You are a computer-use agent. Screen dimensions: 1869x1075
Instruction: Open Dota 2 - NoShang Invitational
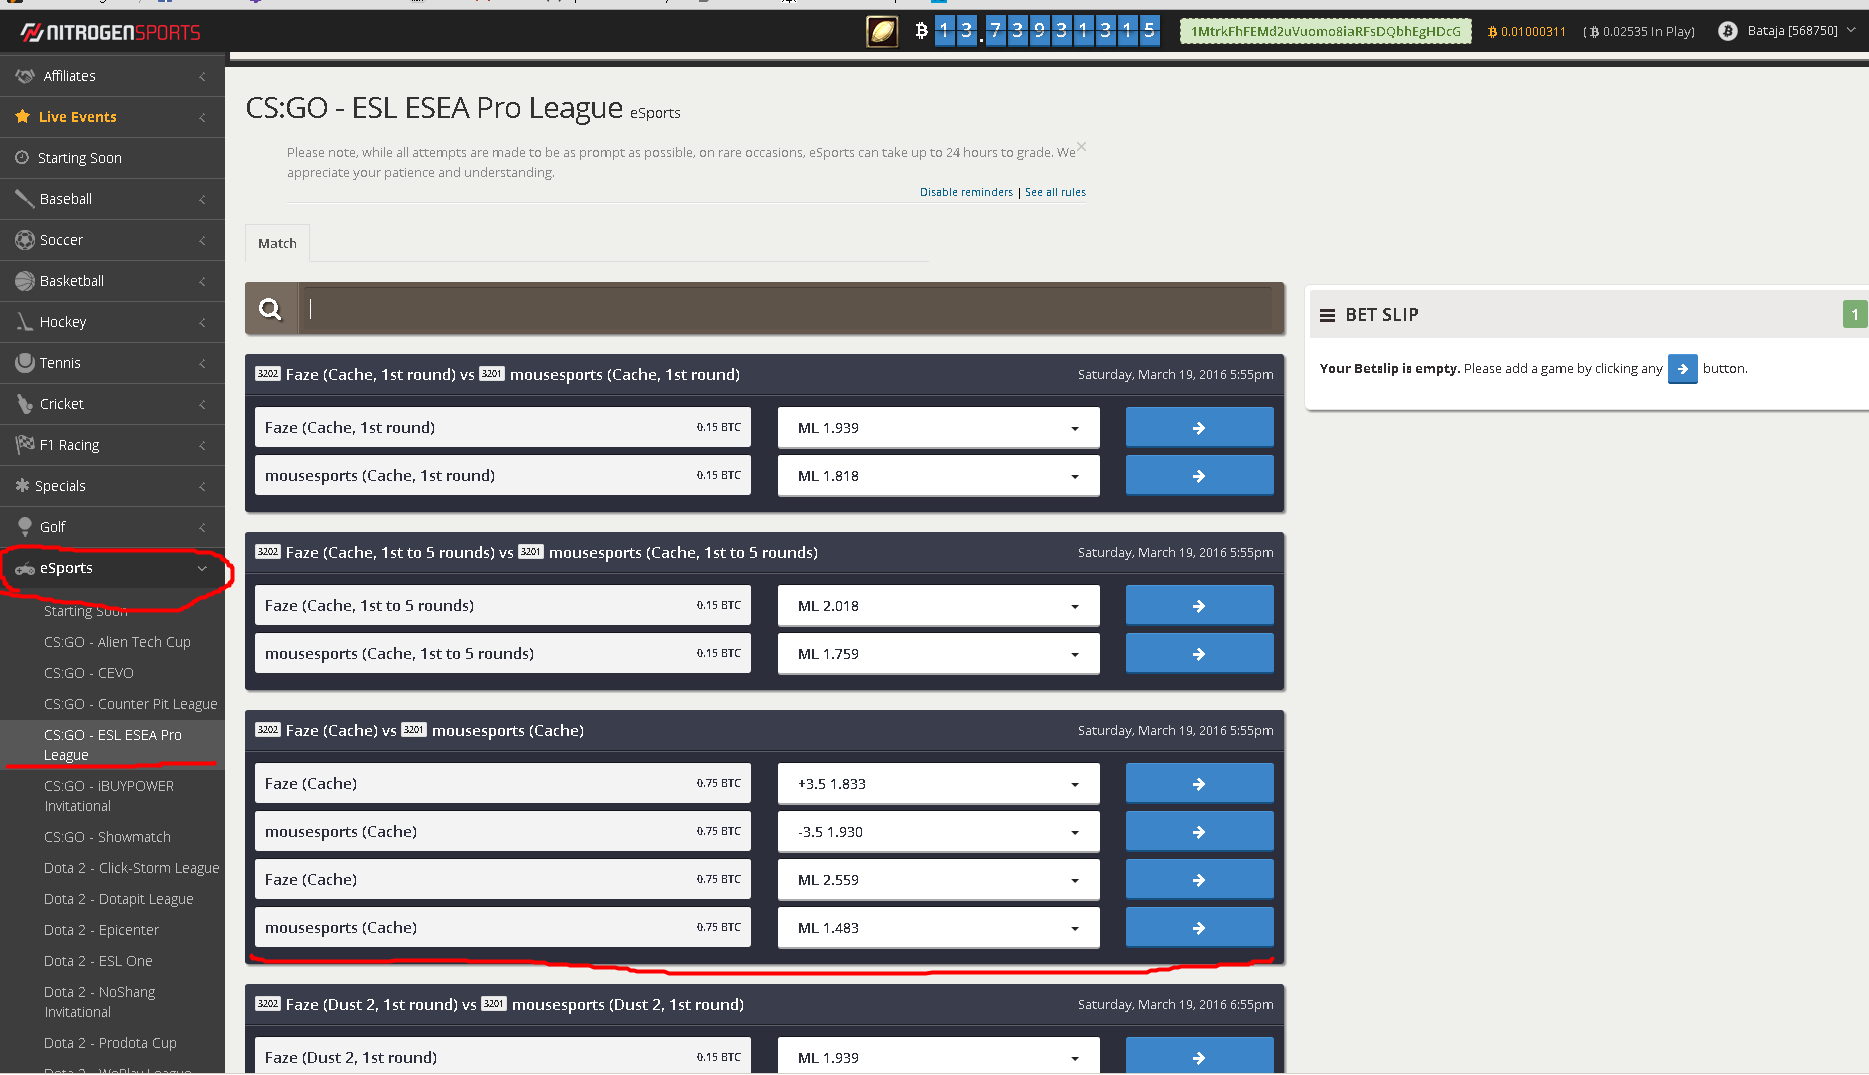pyautogui.click(x=100, y=1002)
